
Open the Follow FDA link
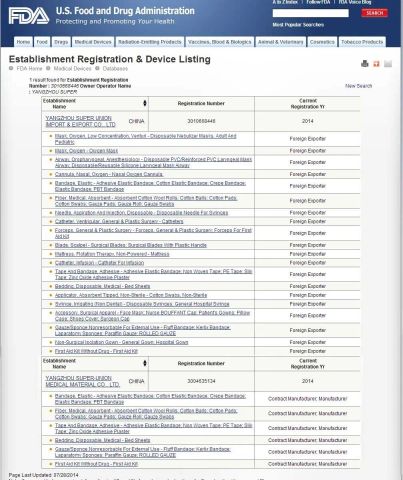[x=318, y=2]
